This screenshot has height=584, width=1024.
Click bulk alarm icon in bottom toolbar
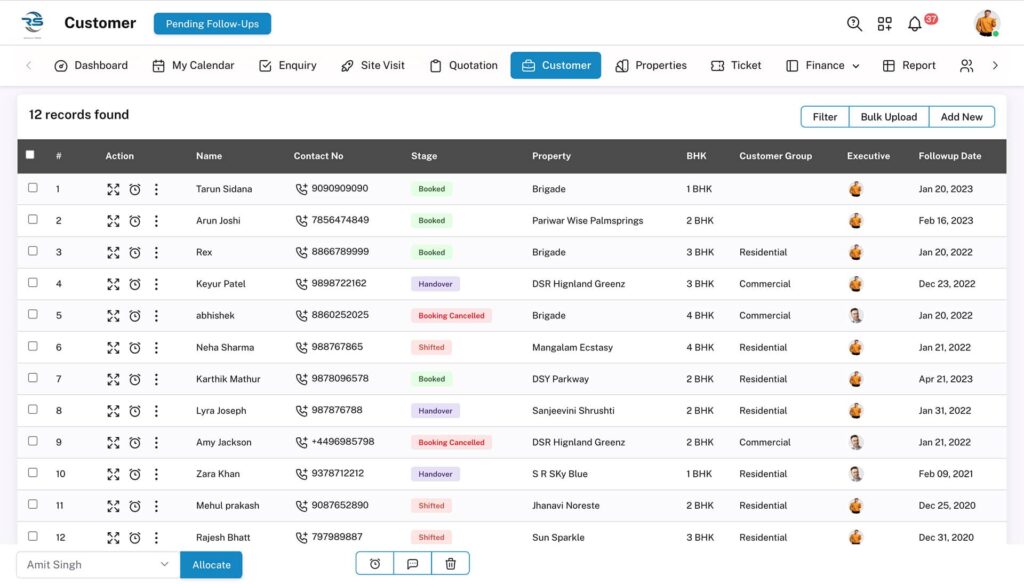tap(375, 563)
